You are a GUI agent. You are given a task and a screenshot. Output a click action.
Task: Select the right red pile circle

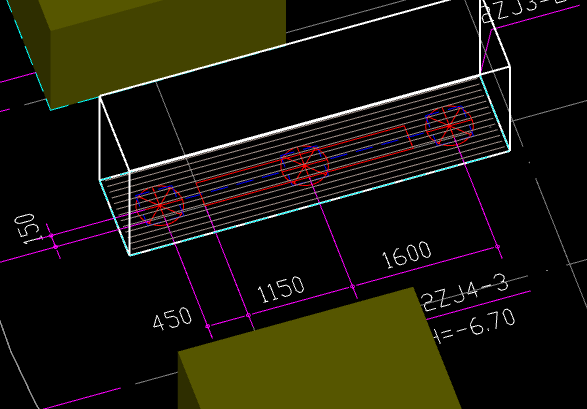(450, 126)
